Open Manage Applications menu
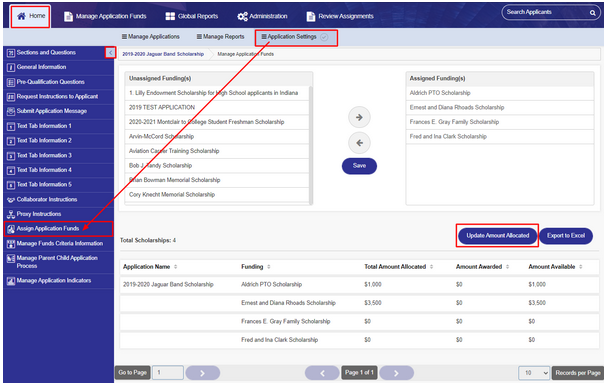607x383 pixels. pyautogui.click(x=151, y=37)
